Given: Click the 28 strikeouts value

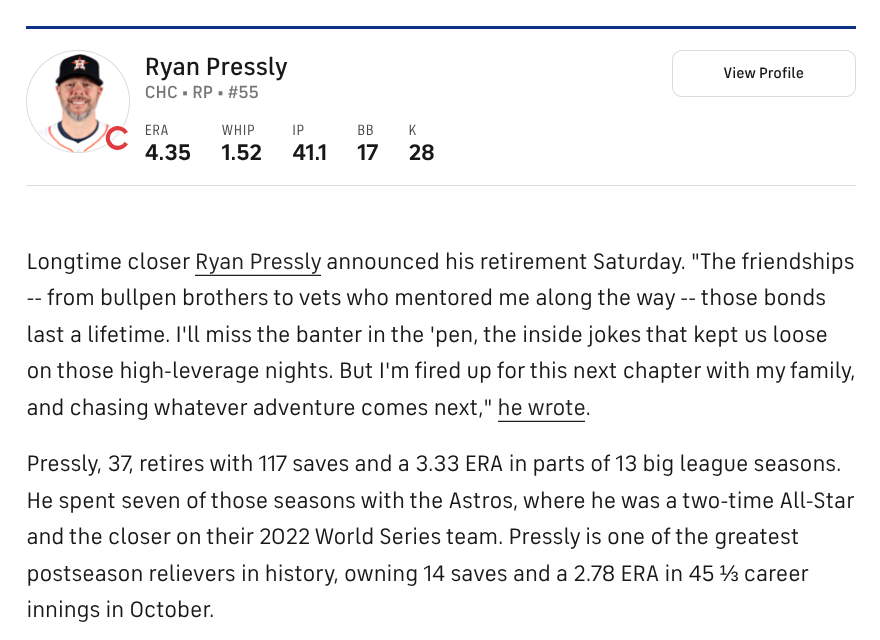Looking at the screenshot, I should pyautogui.click(x=421, y=153).
